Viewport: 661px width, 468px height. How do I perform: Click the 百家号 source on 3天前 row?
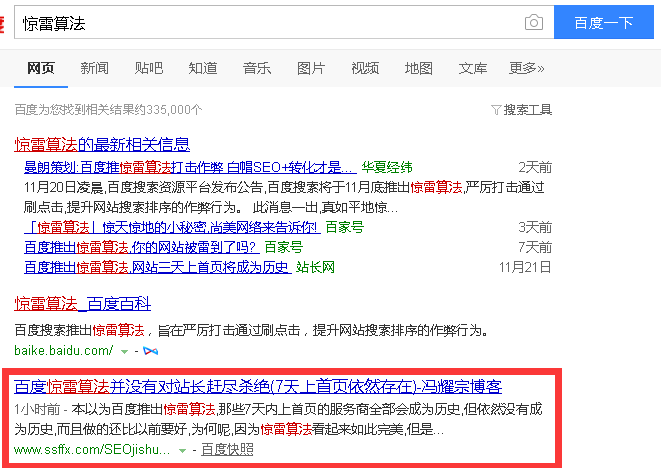[345, 228]
